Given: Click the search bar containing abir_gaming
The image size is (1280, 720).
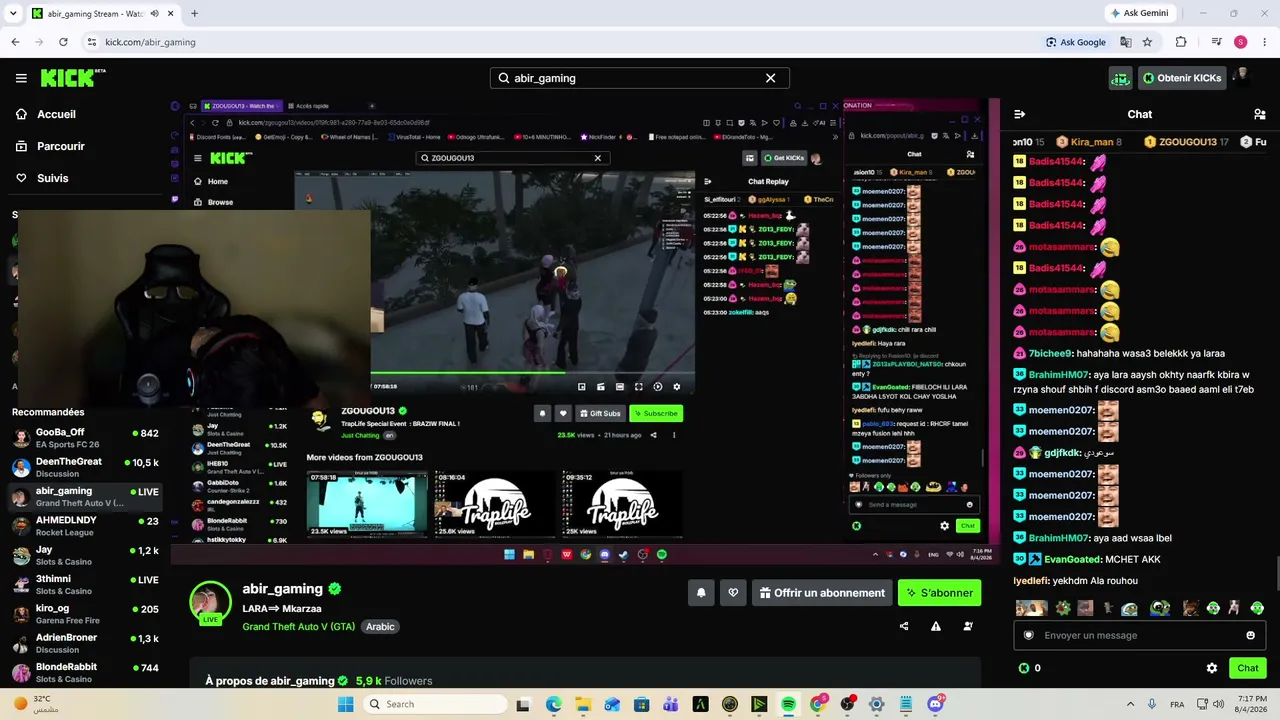Looking at the screenshot, I should click(640, 78).
